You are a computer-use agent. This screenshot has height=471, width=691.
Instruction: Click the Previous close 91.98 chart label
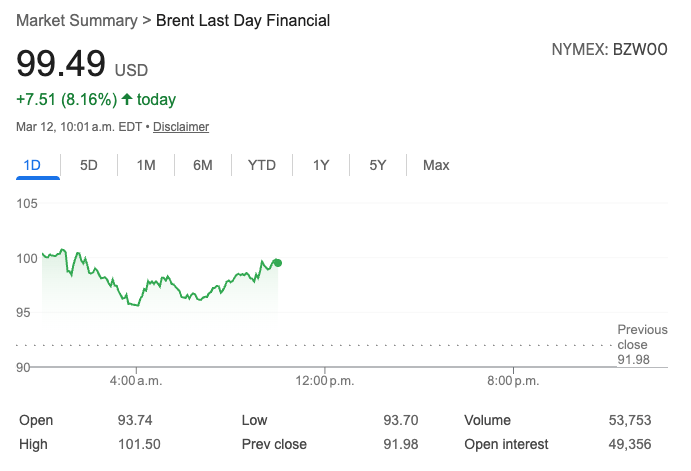(x=641, y=344)
